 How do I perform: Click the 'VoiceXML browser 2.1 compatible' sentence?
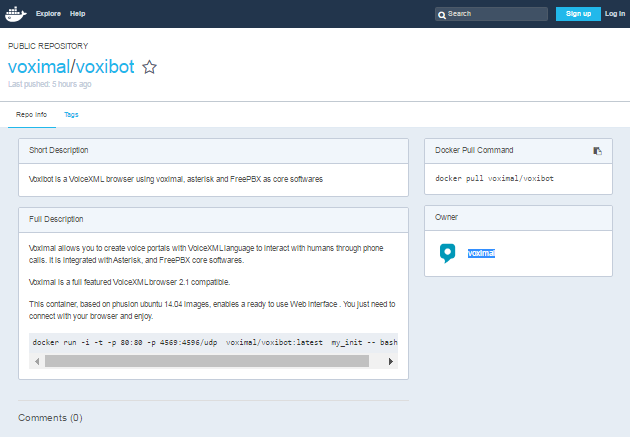pyautogui.click(x=129, y=282)
